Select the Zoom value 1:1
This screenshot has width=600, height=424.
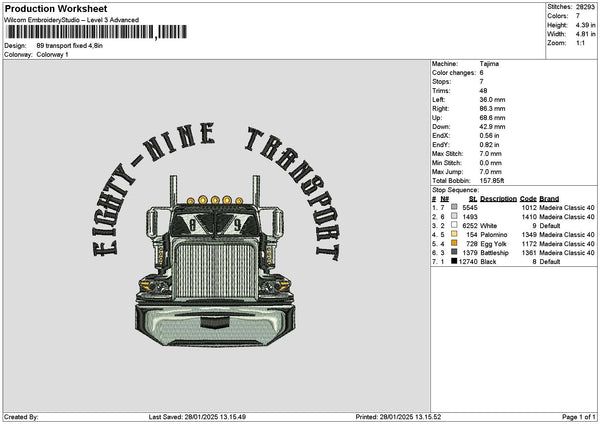tap(580, 43)
